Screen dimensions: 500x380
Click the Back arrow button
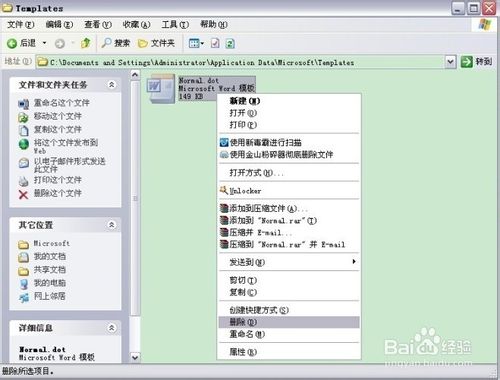[x=12, y=43]
